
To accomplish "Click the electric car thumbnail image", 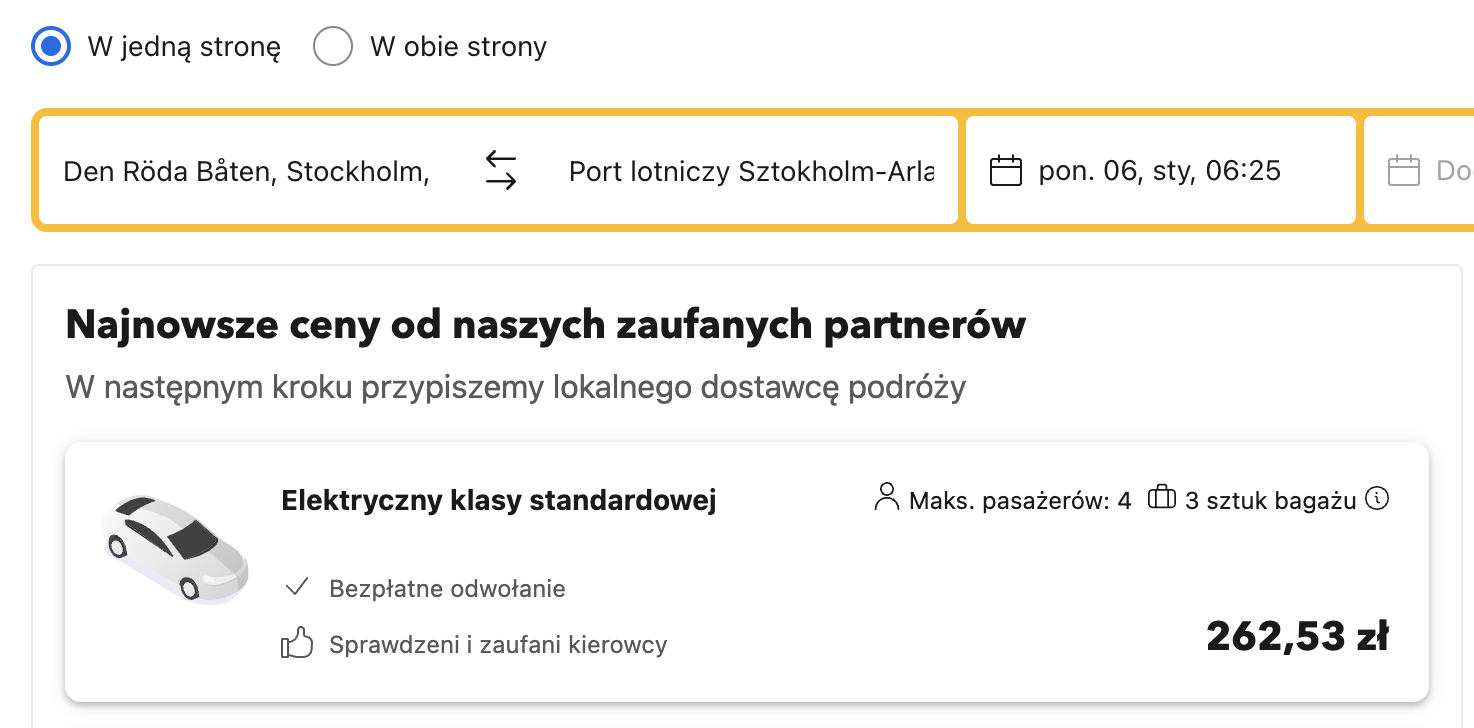I will point(175,549).
